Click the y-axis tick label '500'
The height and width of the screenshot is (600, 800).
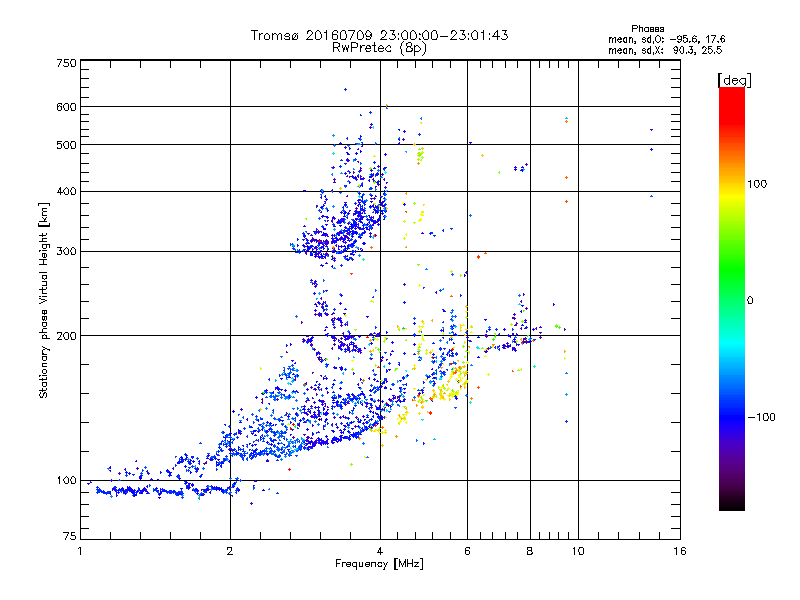pyautogui.click(x=67, y=145)
